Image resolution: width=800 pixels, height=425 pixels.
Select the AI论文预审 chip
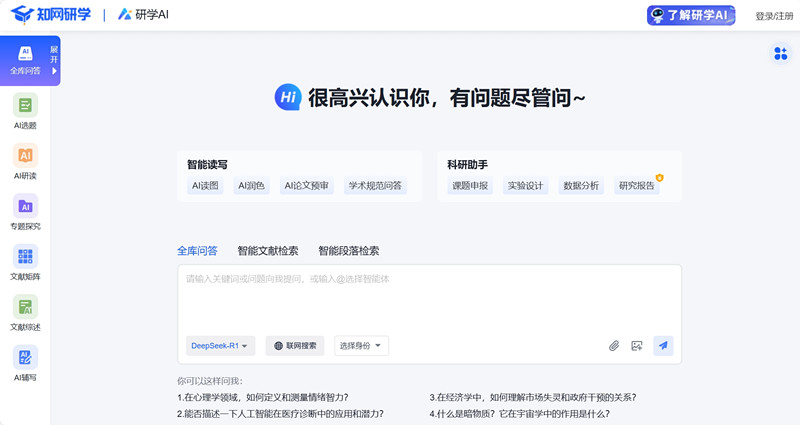[307, 186]
